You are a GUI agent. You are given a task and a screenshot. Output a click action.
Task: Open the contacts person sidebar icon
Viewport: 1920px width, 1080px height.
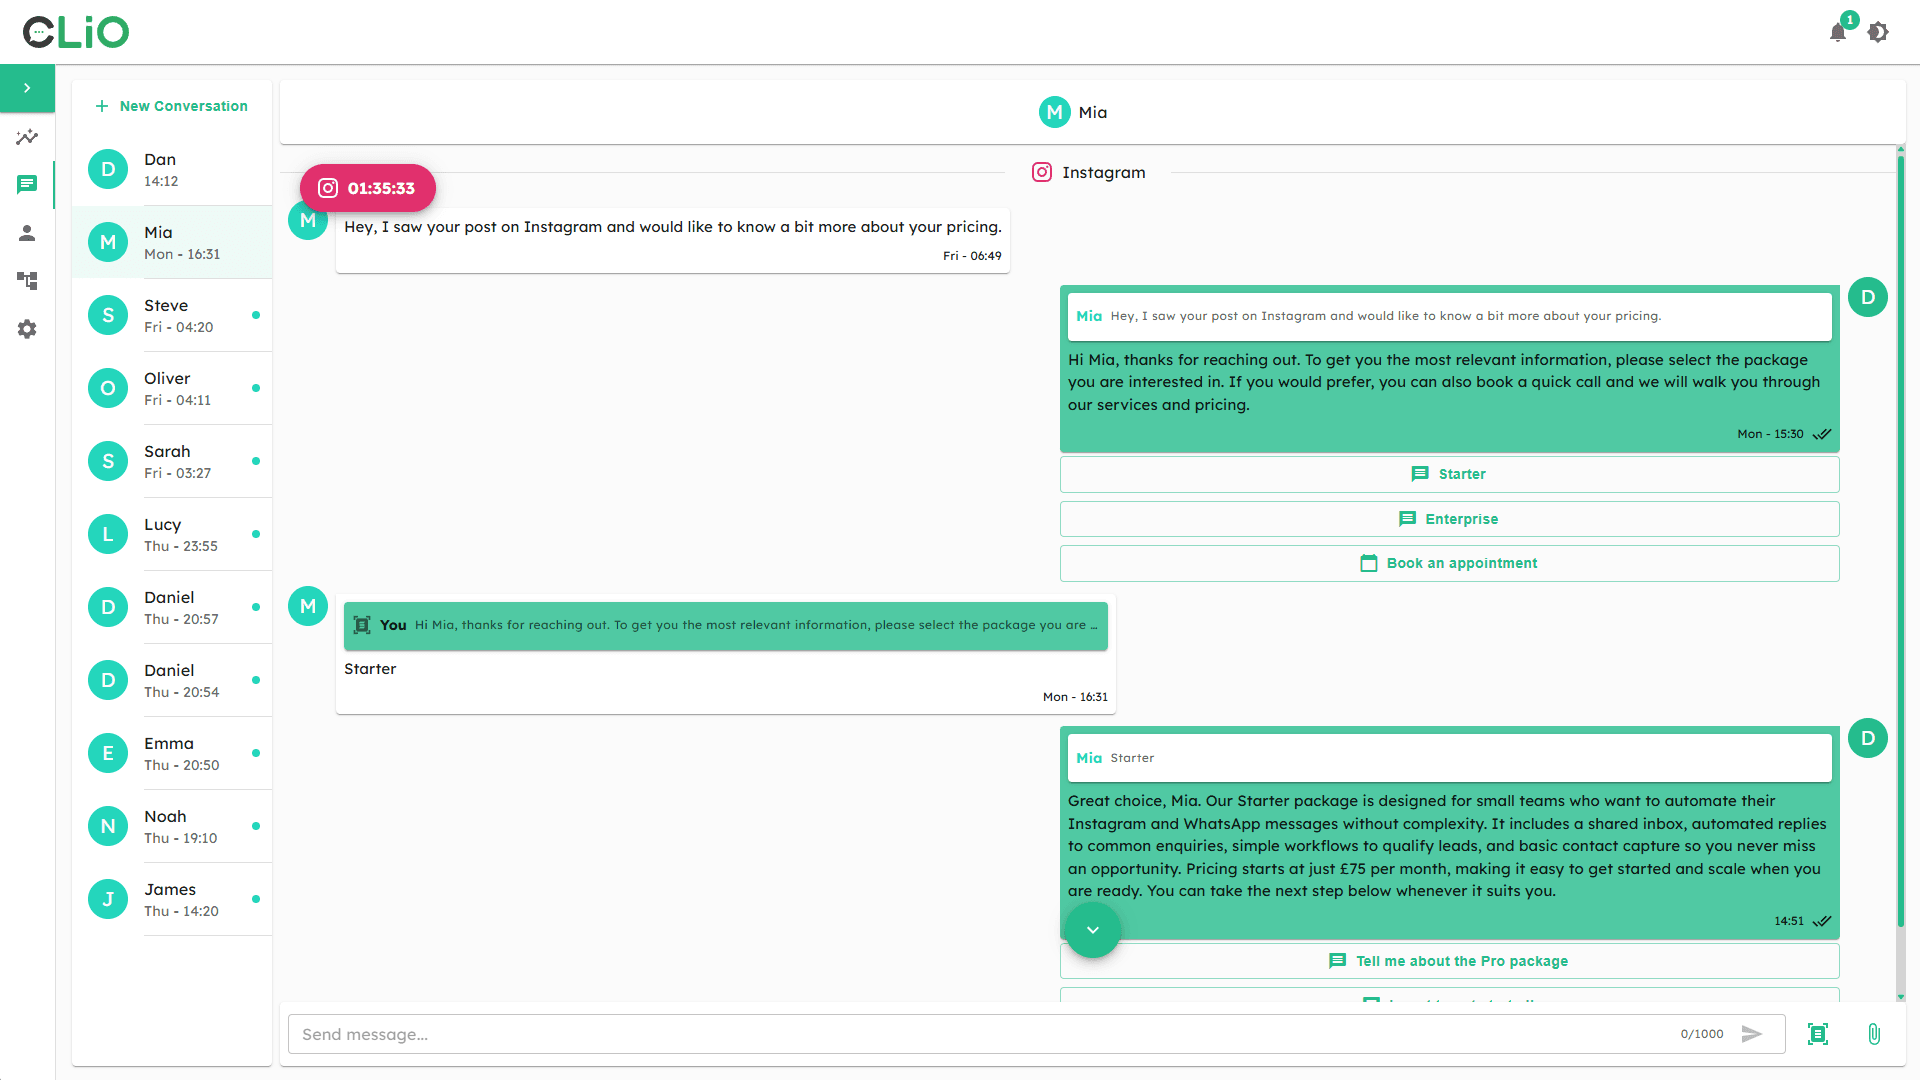point(27,233)
